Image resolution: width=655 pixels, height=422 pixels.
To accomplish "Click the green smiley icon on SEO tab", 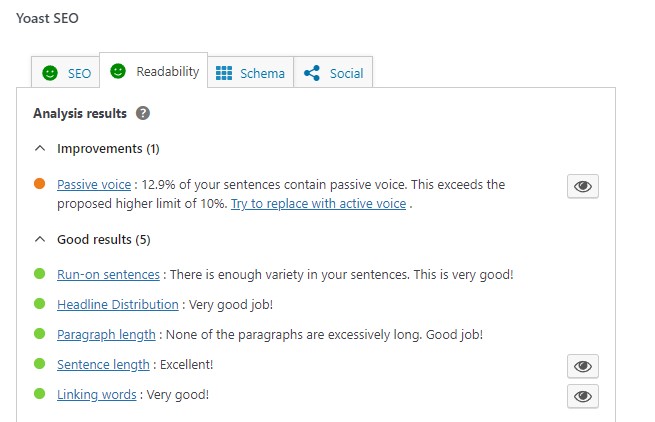I will (49, 73).
